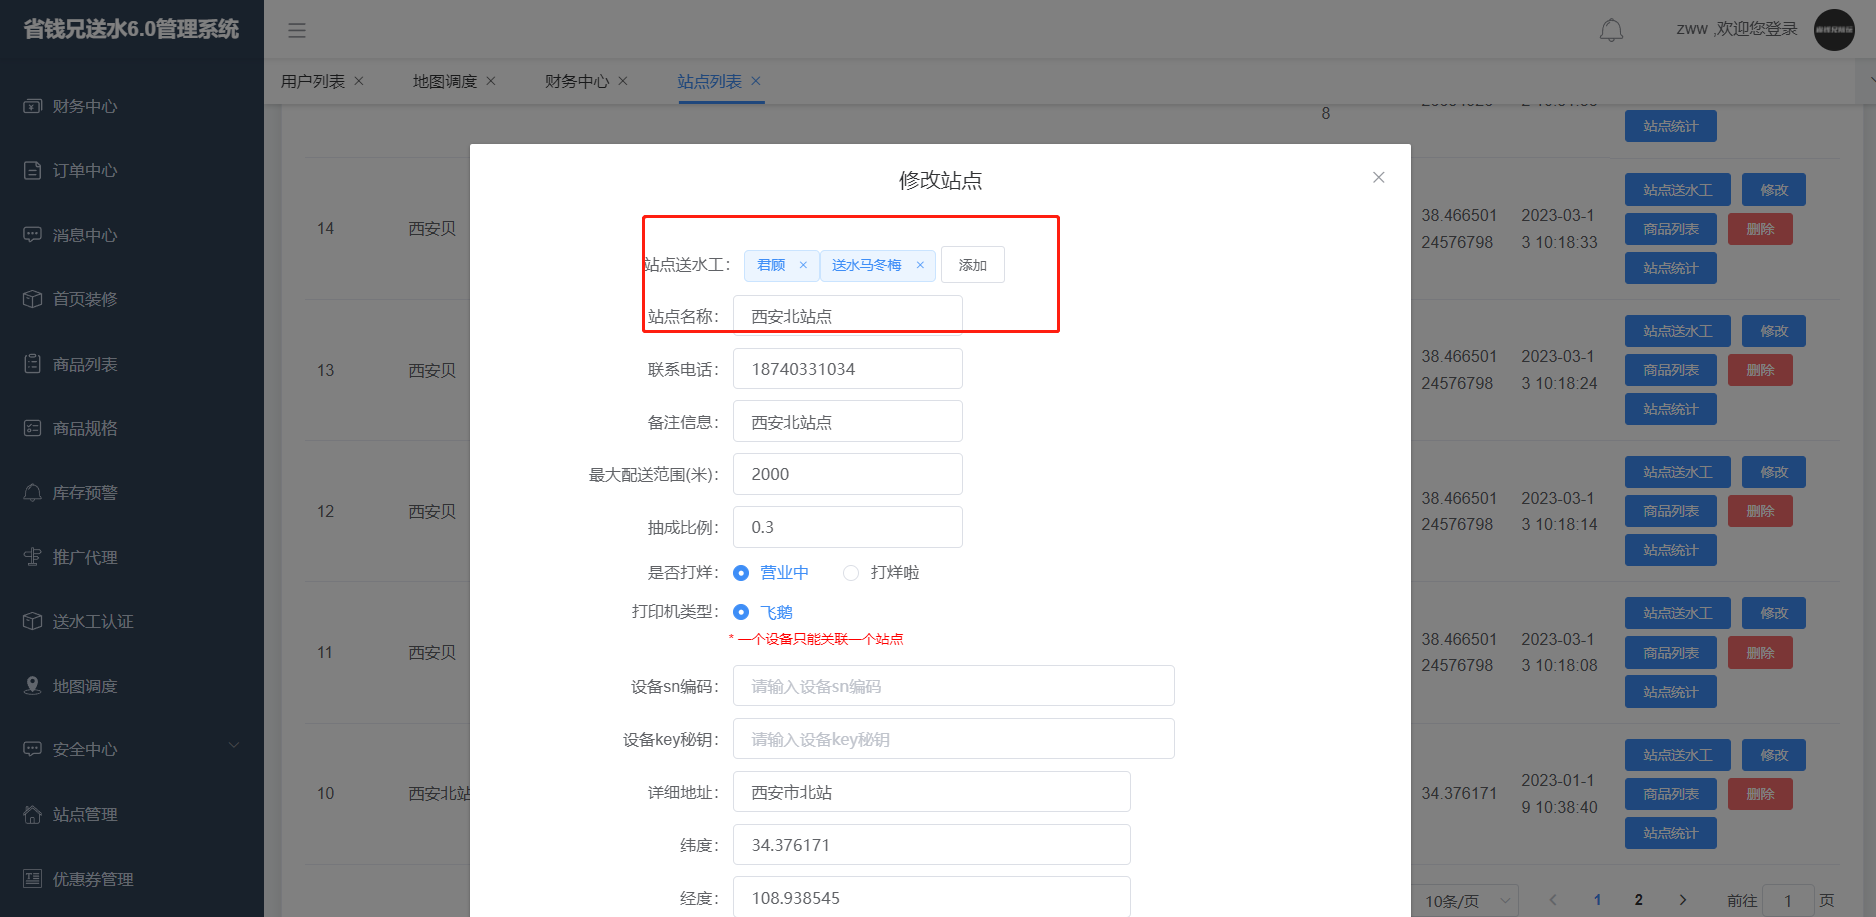
Task: Close the 用户列表 tab with its X
Action: pyautogui.click(x=359, y=81)
